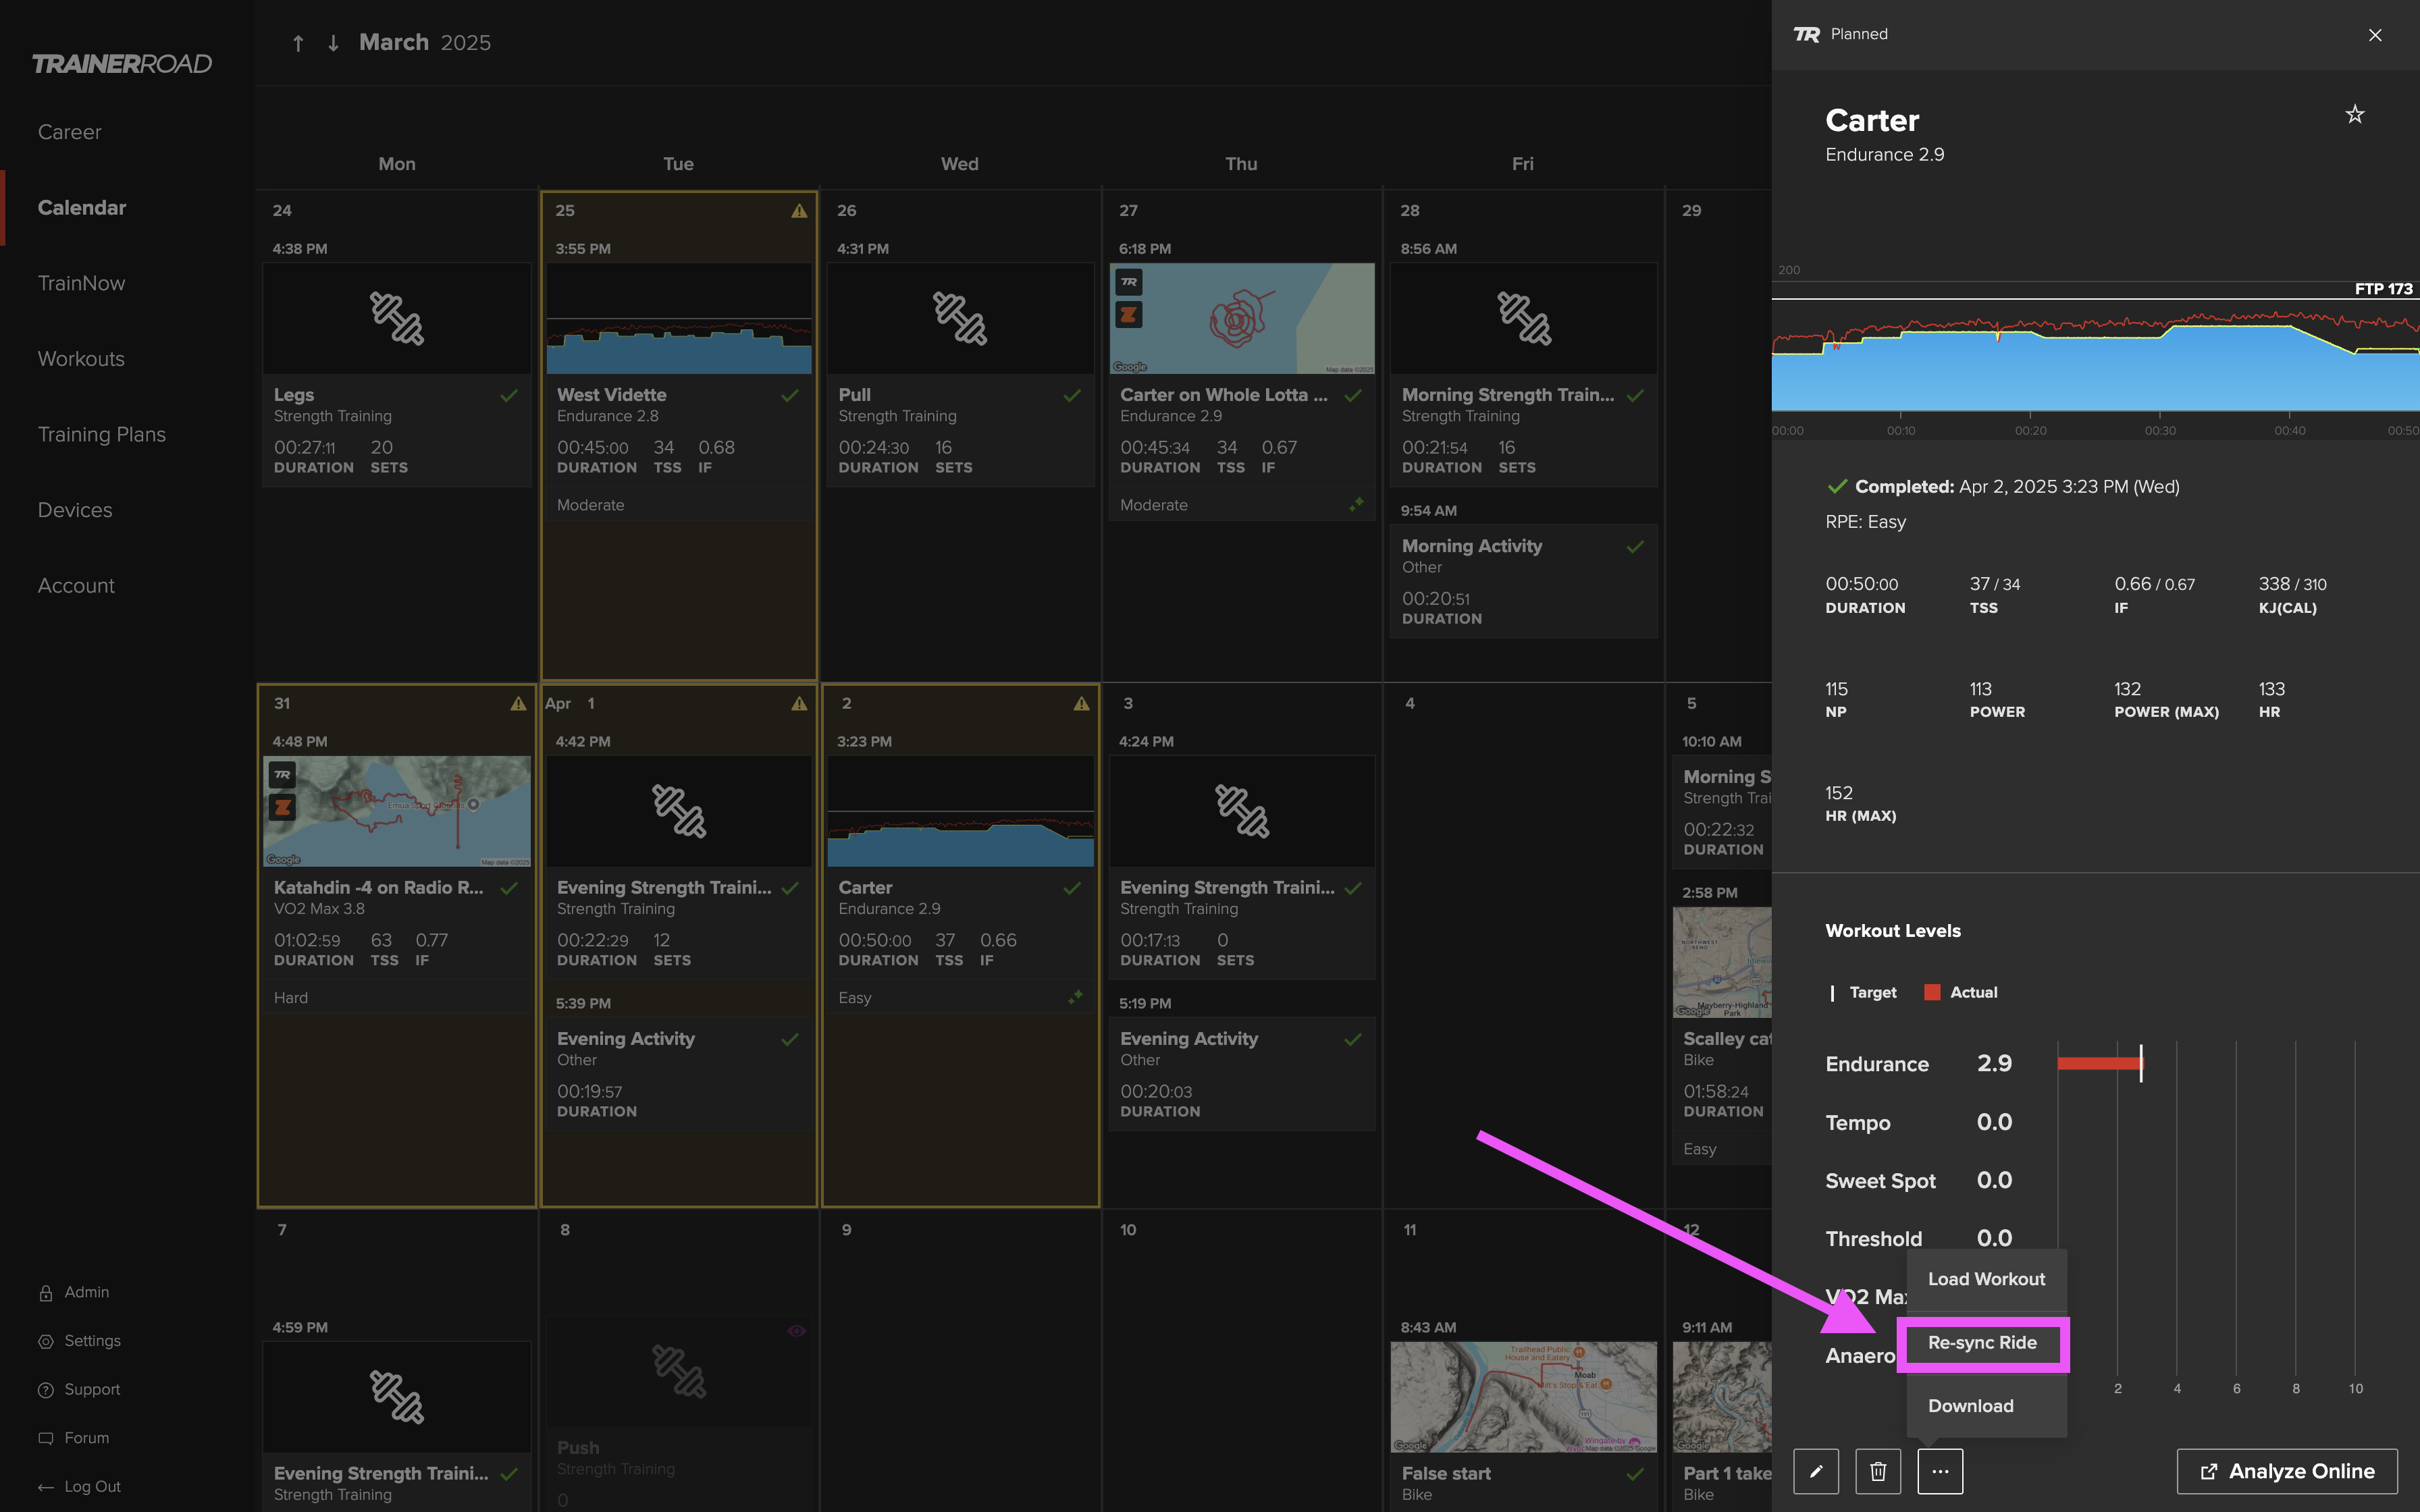
Task: Click March 2025 header title
Action: [424, 43]
